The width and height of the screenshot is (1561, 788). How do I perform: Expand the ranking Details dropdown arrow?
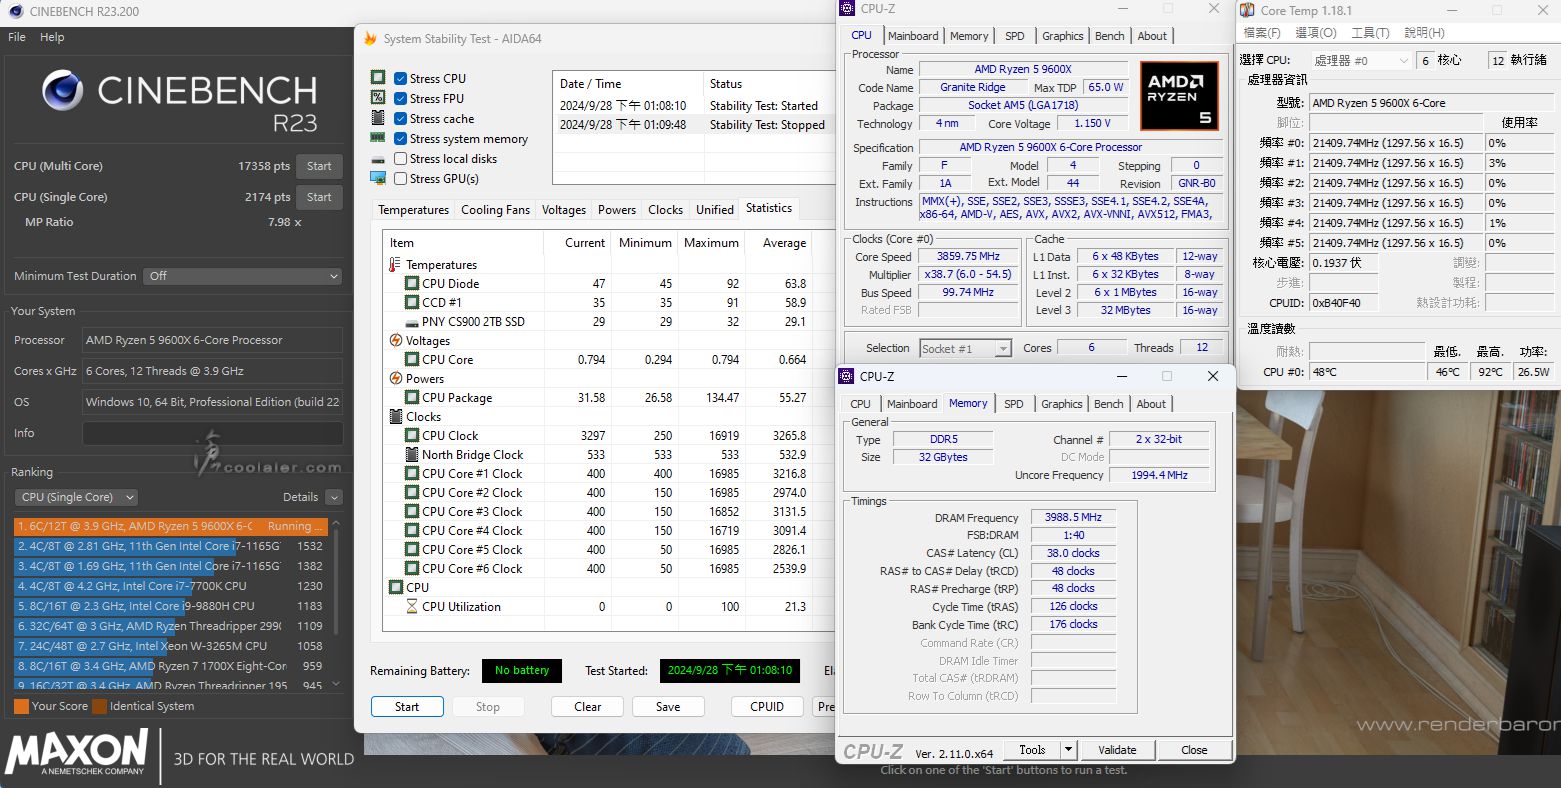[x=334, y=497]
